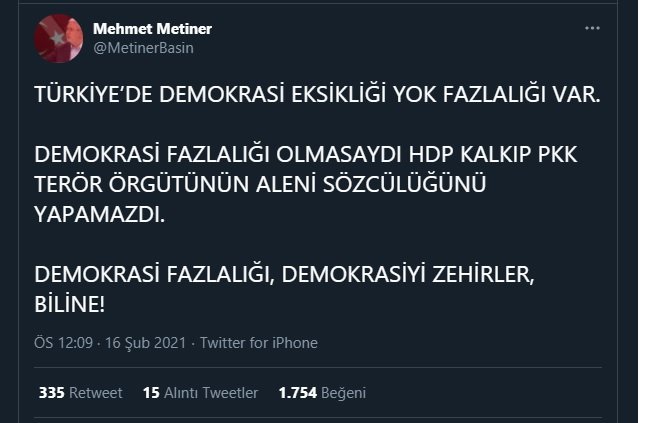Open the tweet's three-dot more options menu
The width and height of the screenshot is (652, 423).
point(592,28)
